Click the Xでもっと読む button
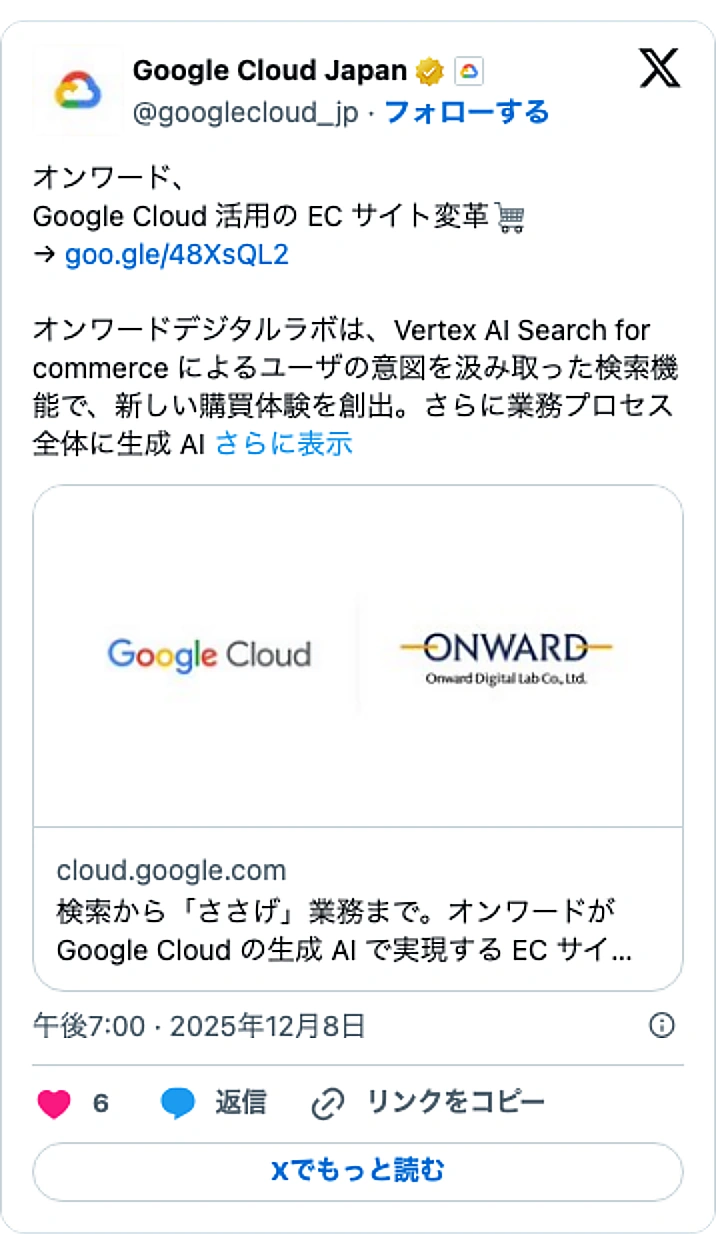The height and width of the screenshot is (1254, 716). click(357, 1171)
